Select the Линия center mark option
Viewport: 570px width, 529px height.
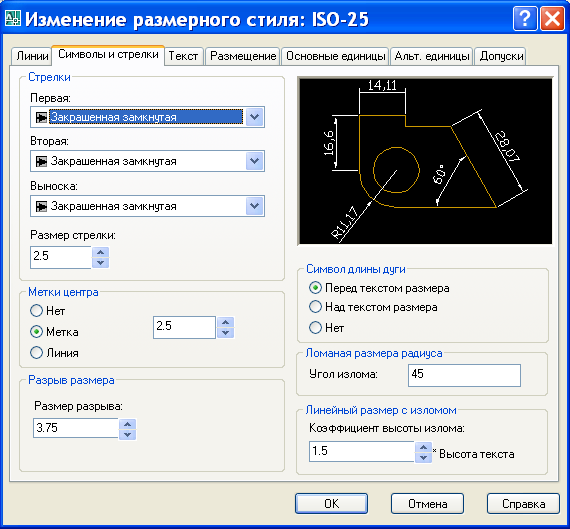point(36,353)
